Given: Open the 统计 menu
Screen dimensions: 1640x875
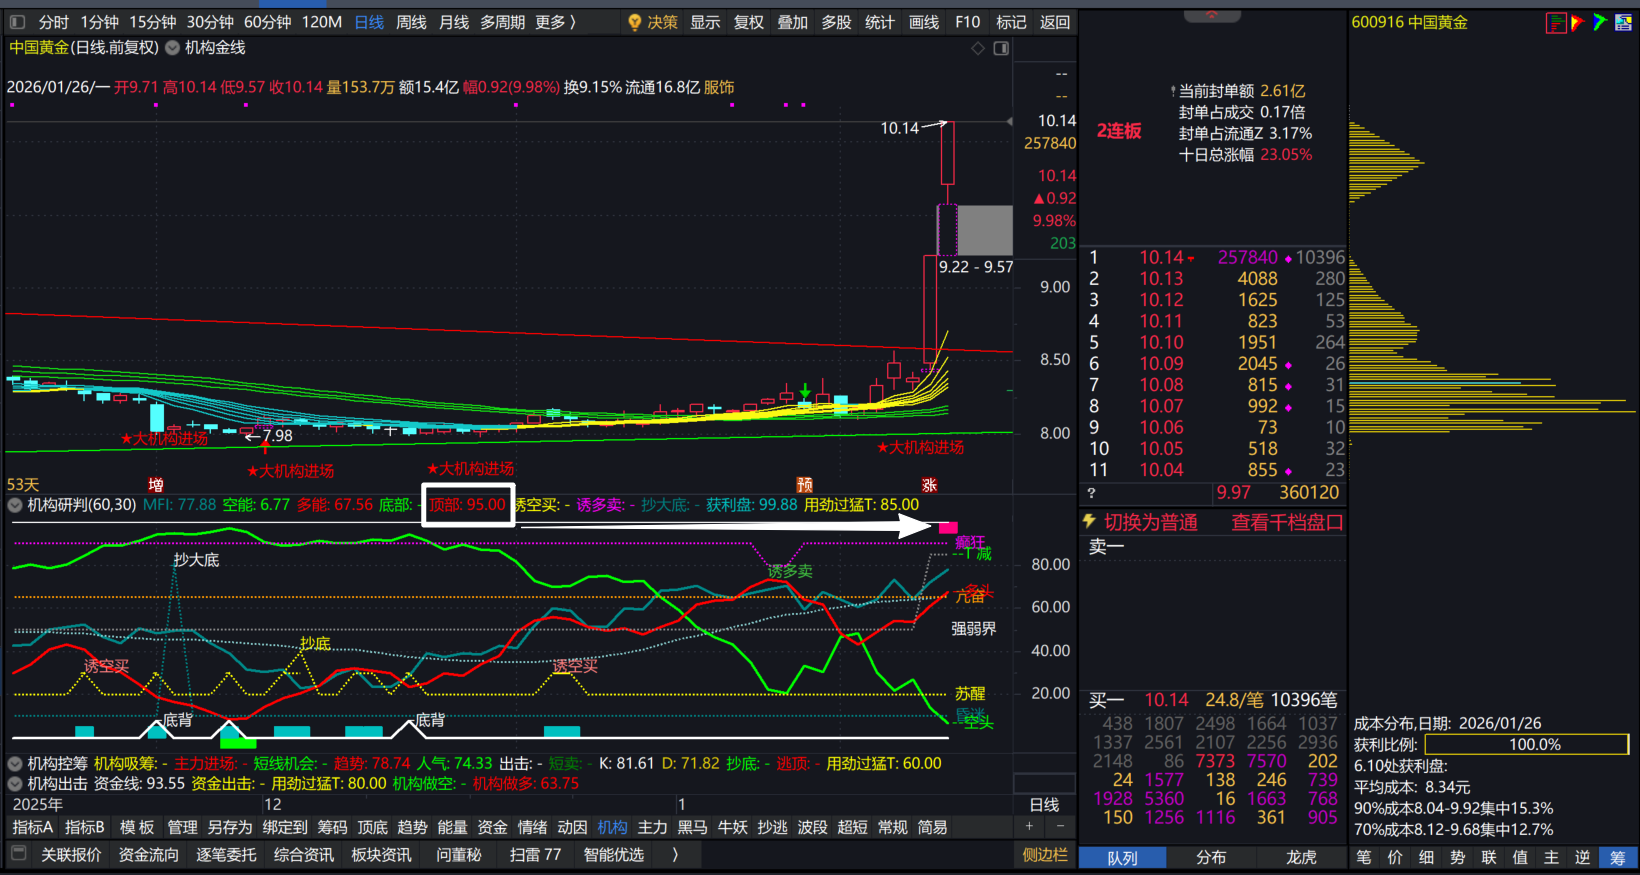Looking at the screenshot, I should 880,22.
